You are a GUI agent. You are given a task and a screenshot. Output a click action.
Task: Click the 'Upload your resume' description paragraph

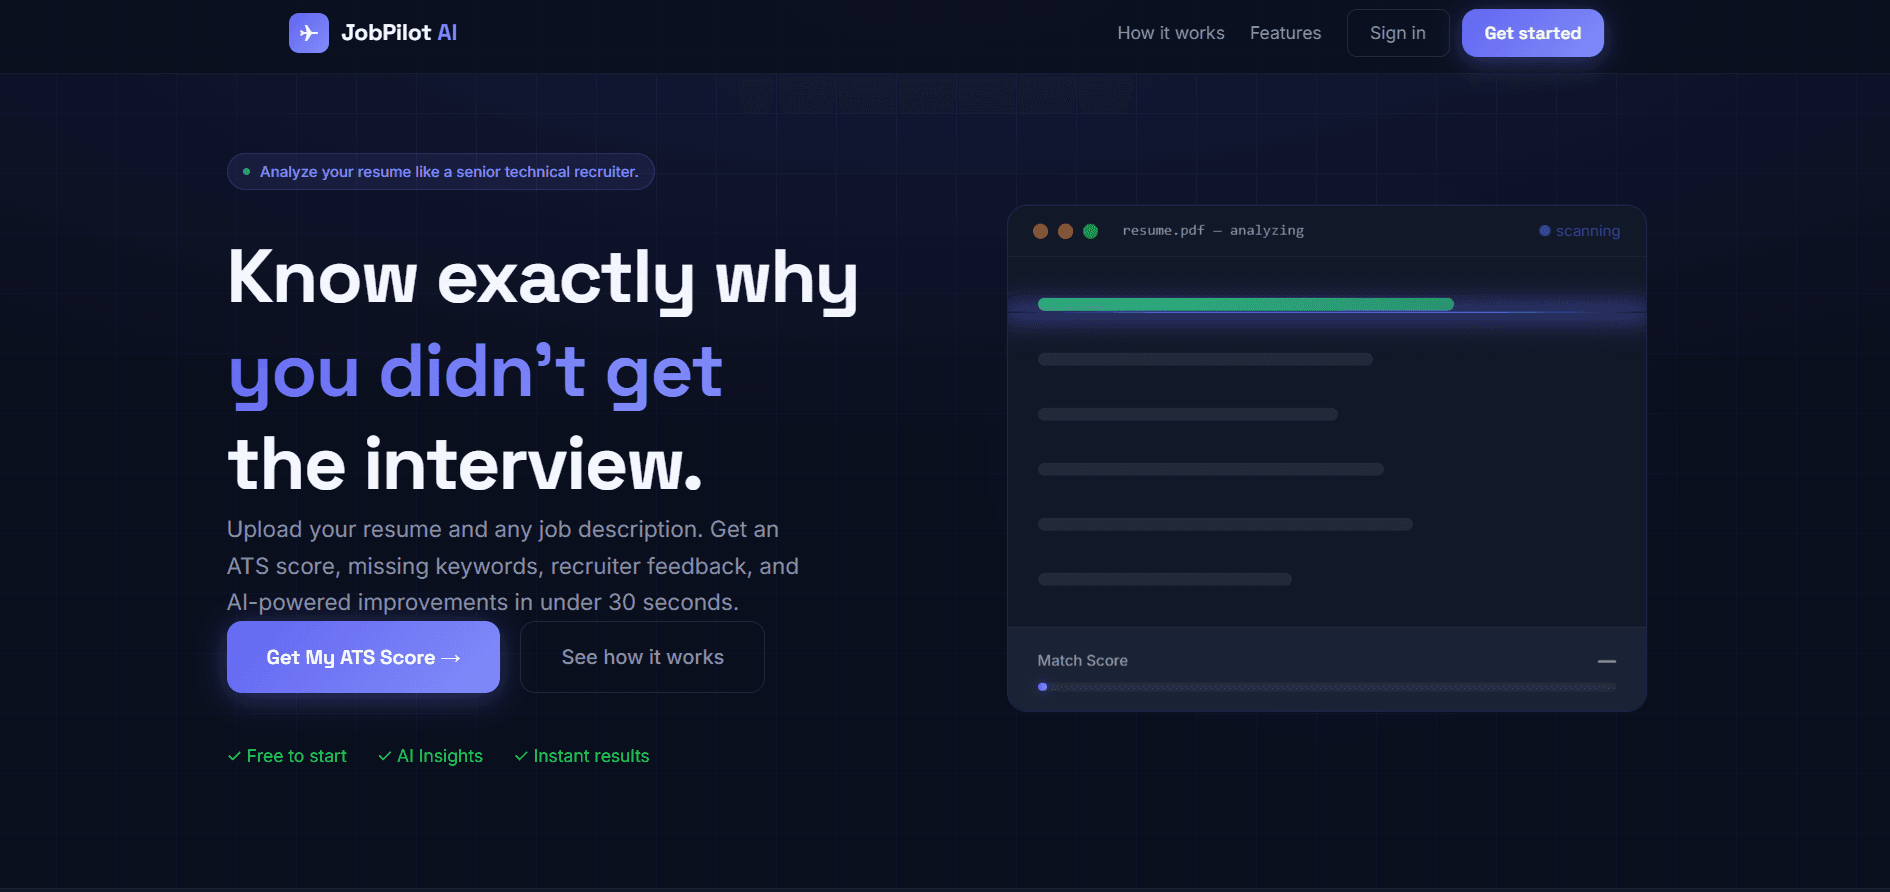click(x=513, y=566)
